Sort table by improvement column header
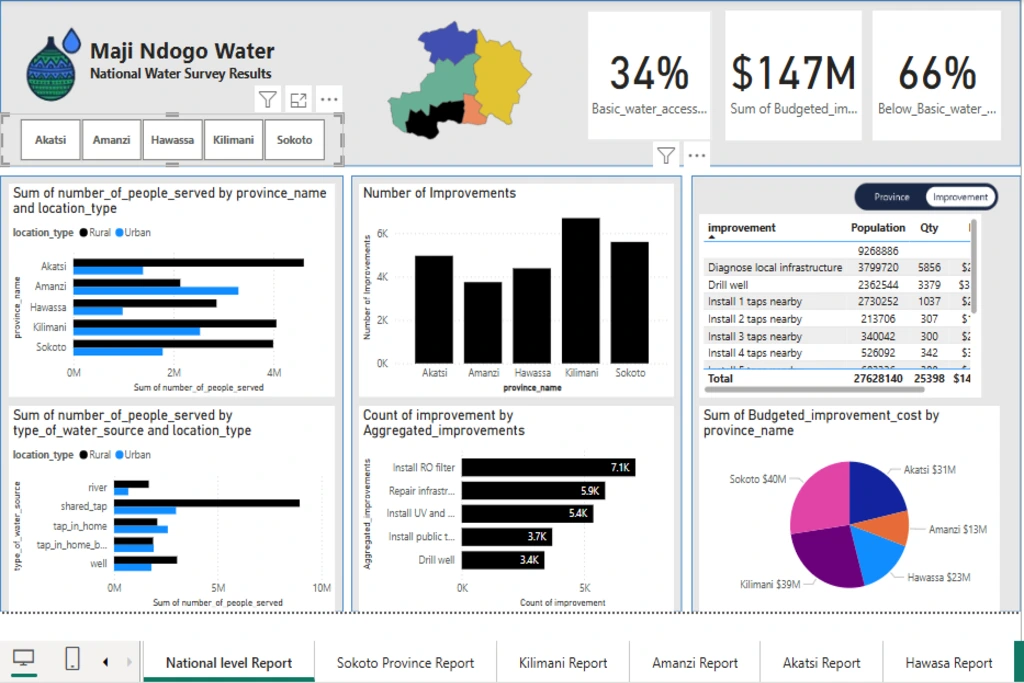This screenshot has width=1024, height=683. click(741, 228)
